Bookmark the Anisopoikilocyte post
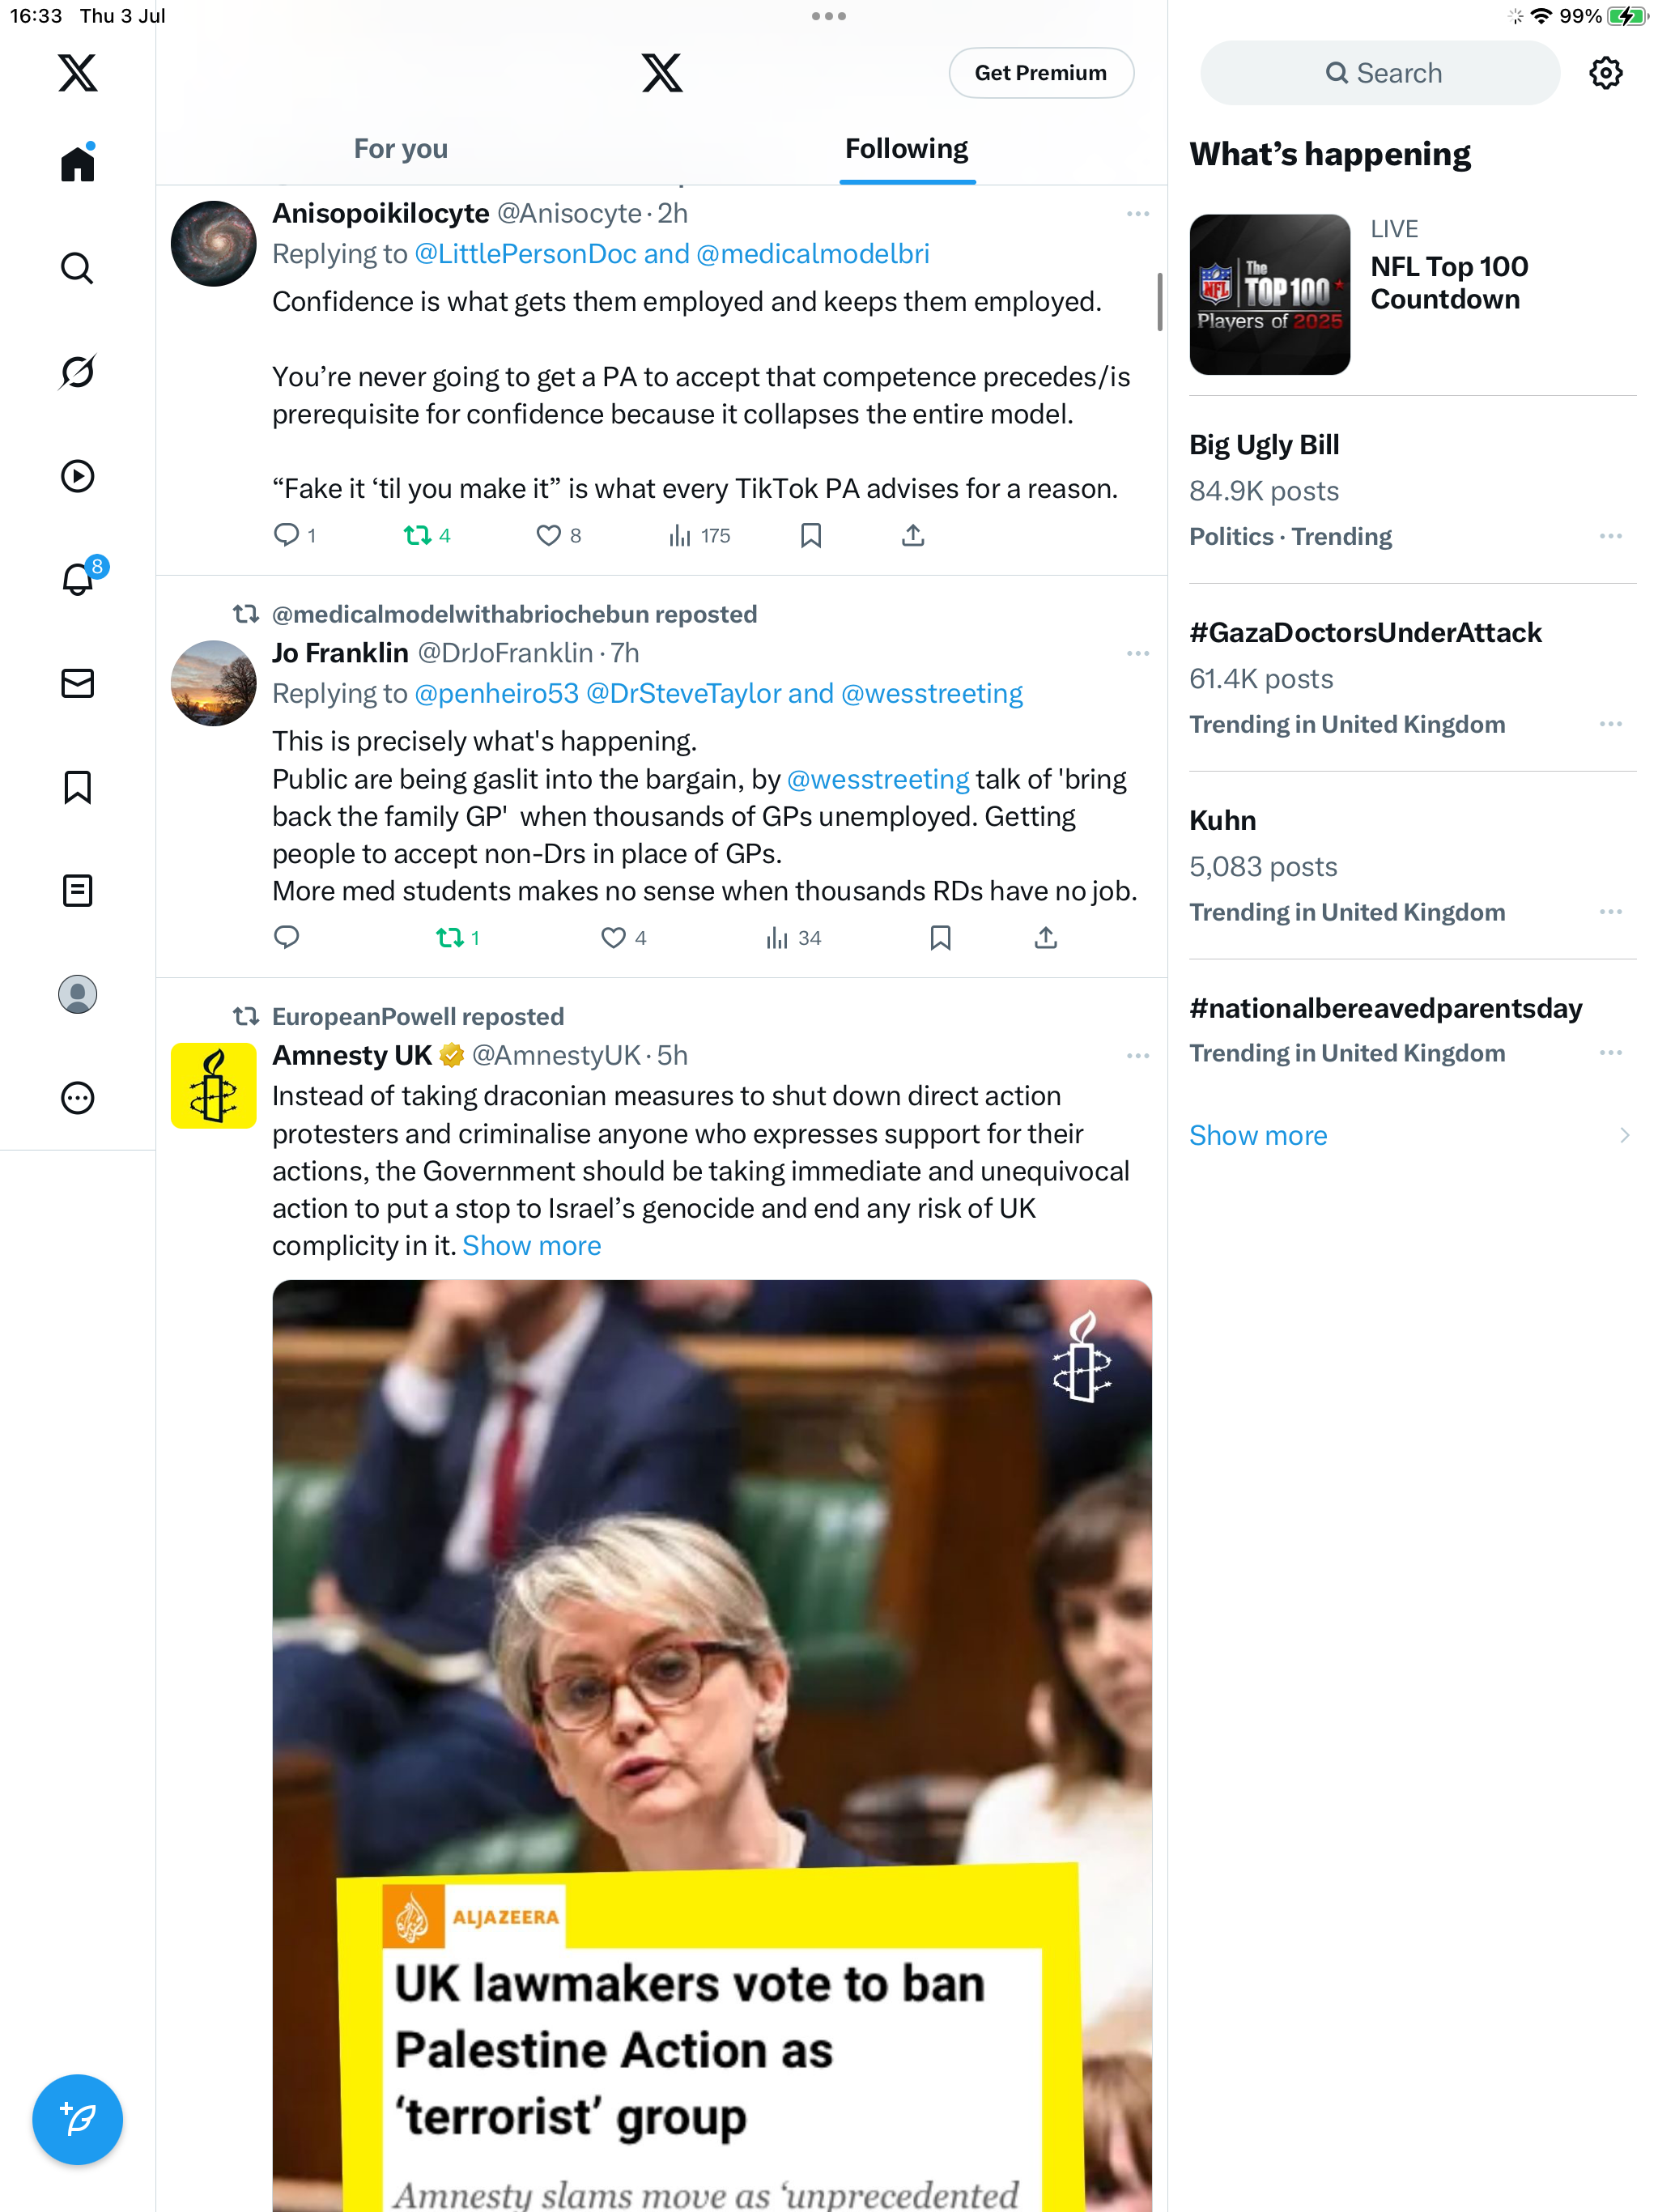The height and width of the screenshot is (2212, 1658). 811,535
